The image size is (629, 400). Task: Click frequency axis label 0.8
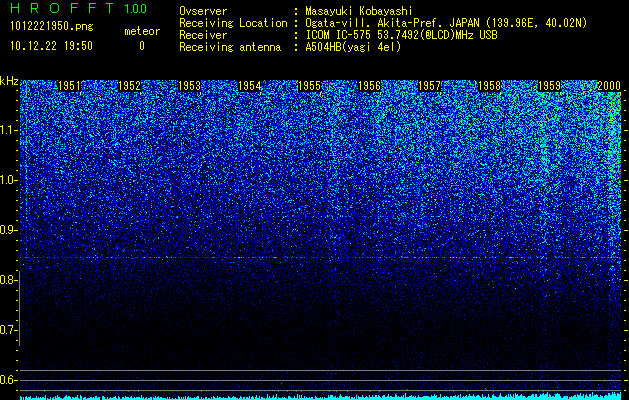(8, 280)
